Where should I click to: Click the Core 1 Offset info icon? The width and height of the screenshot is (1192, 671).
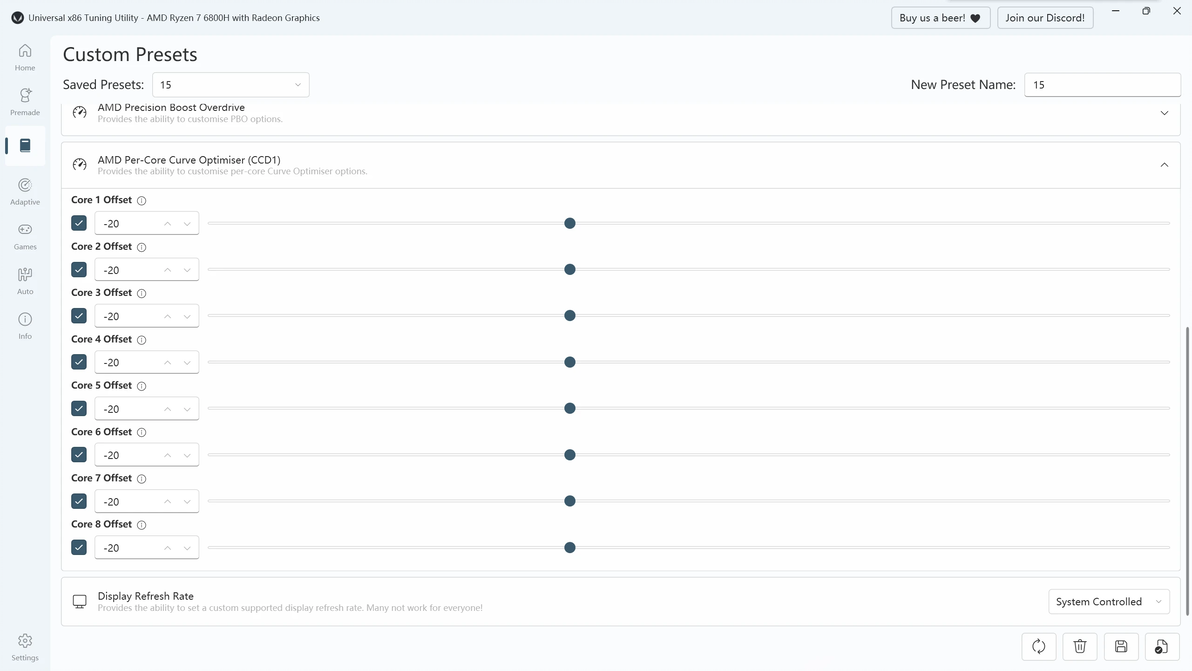[141, 201]
